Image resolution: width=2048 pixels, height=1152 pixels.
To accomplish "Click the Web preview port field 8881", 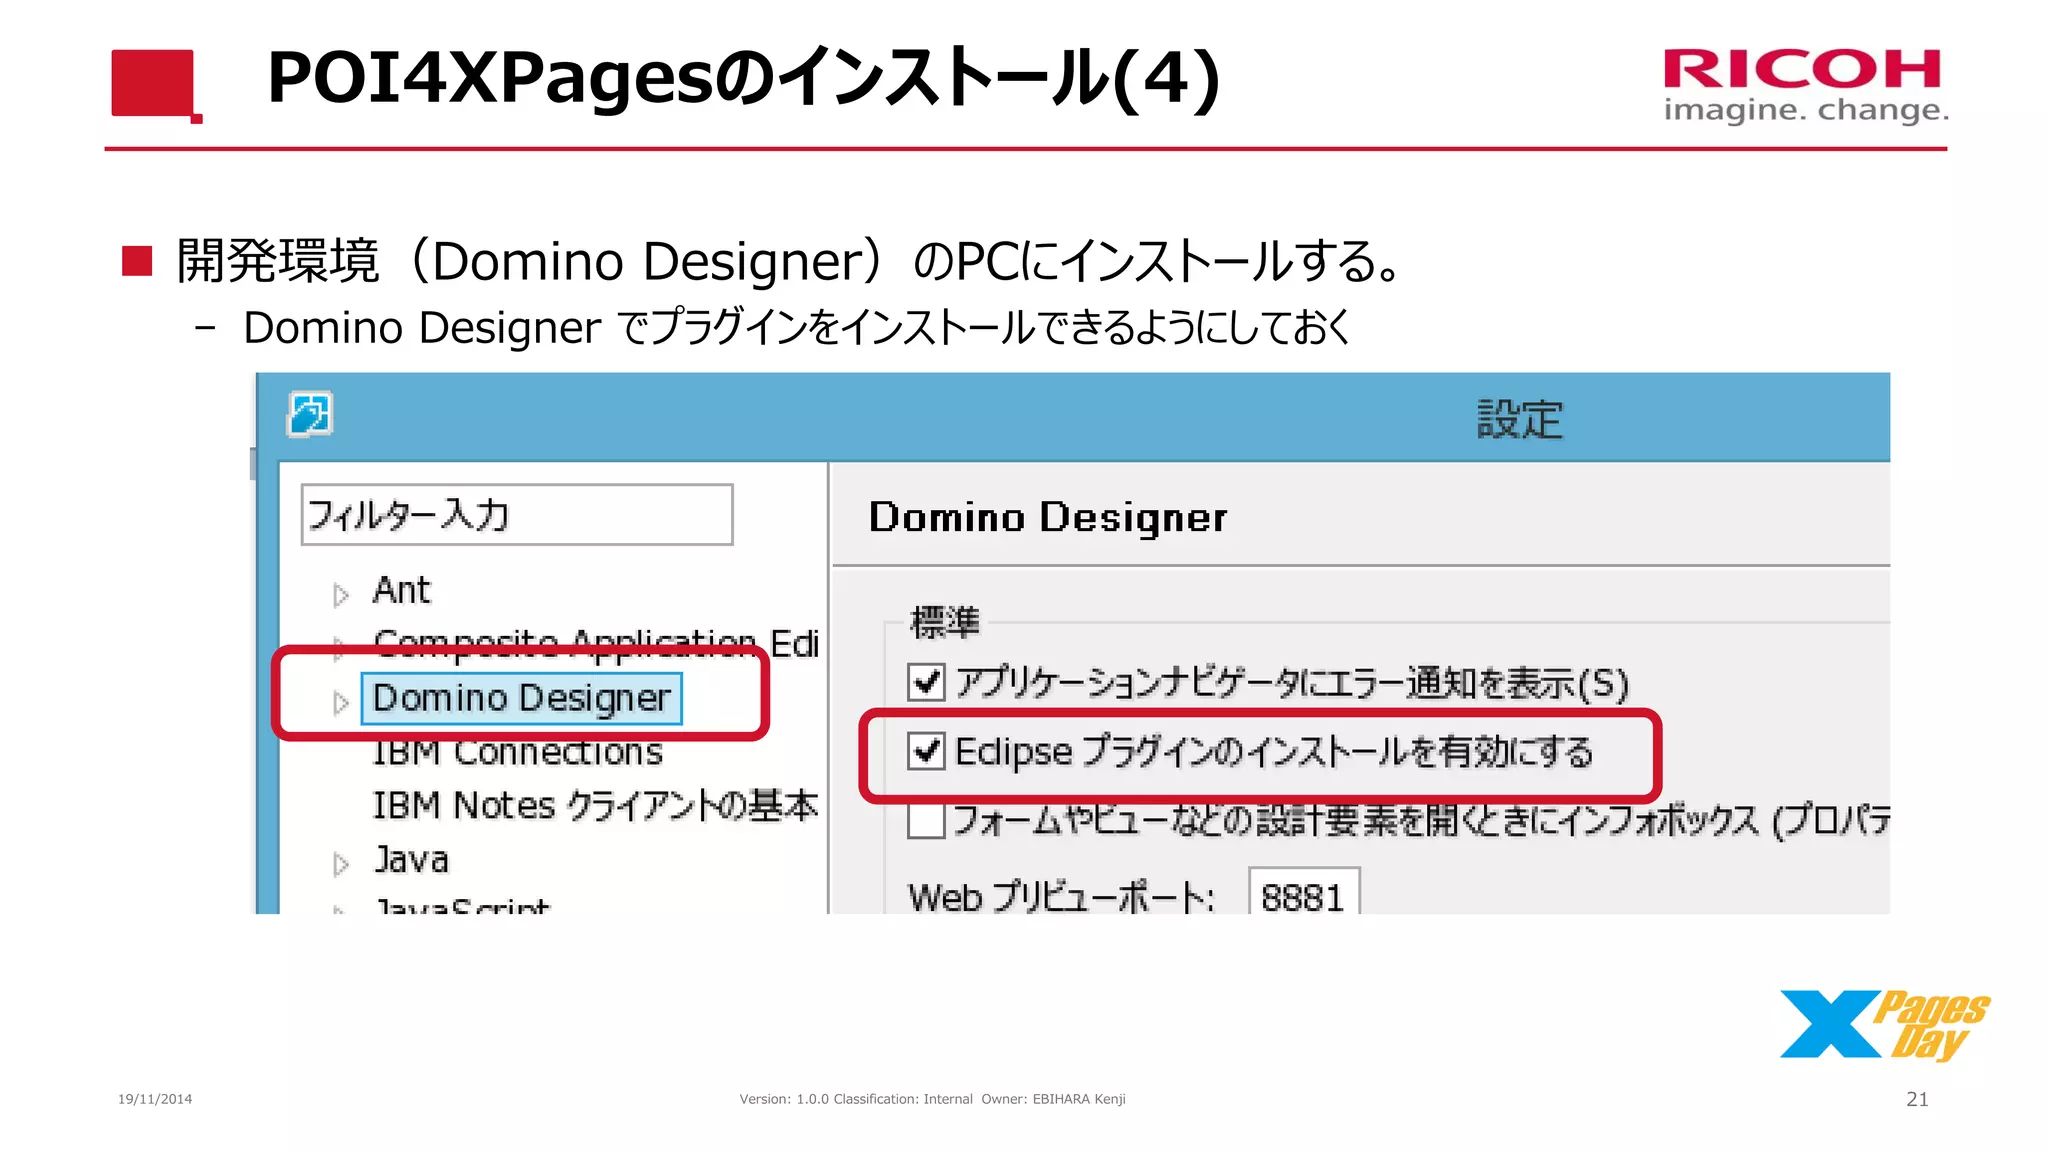I will 1304,893.
